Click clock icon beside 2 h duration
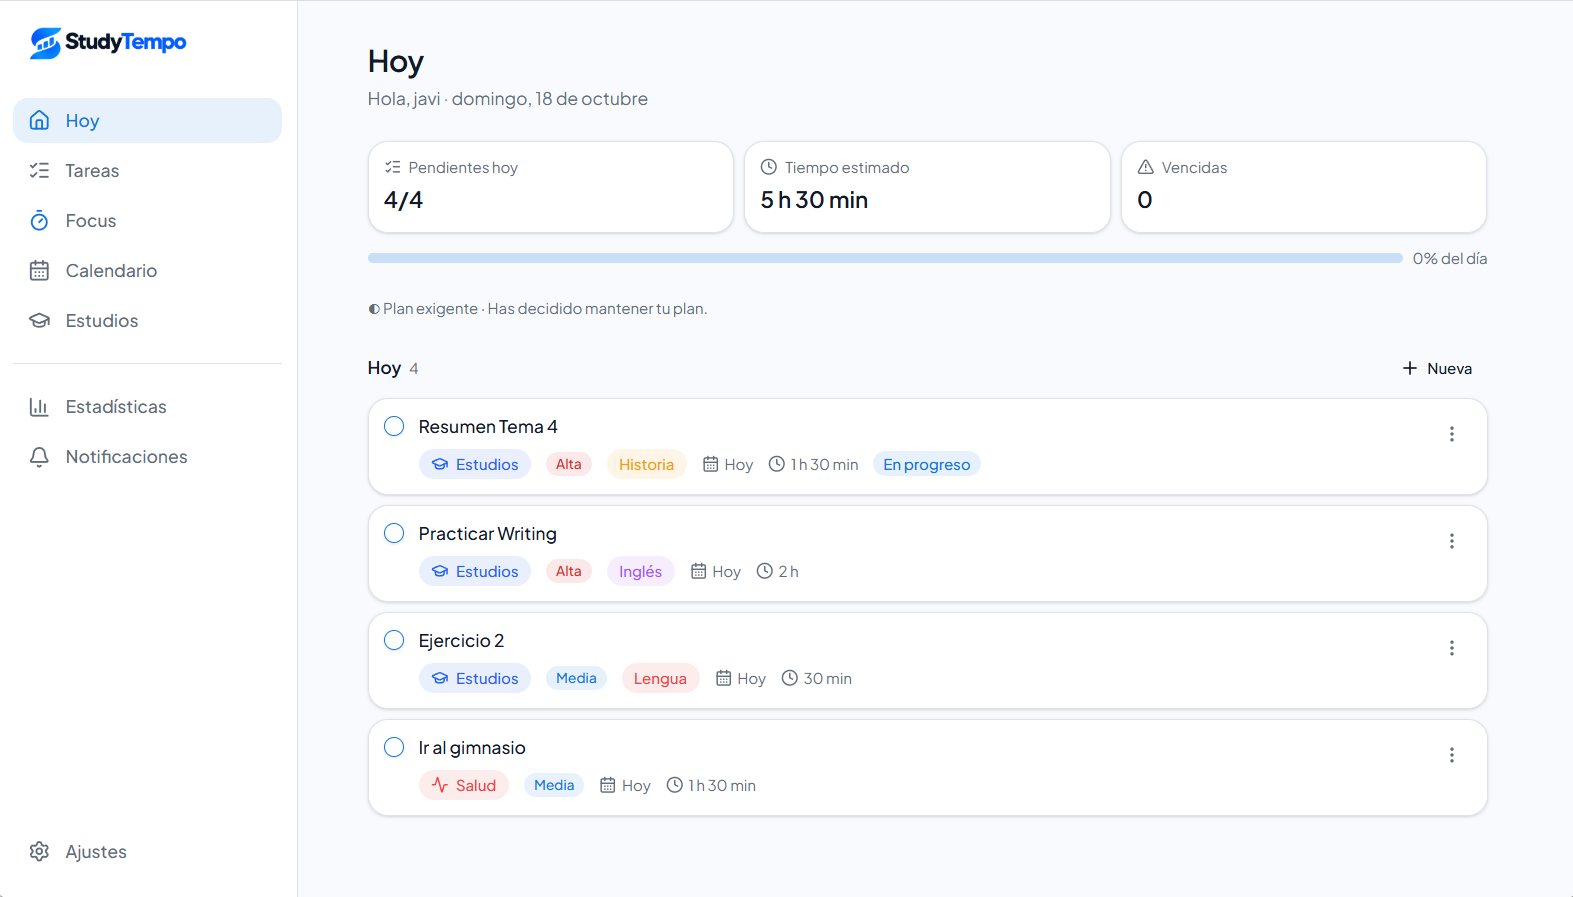Image resolution: width=1573 pixels, height=897 pixels. (x=765, y=571)
